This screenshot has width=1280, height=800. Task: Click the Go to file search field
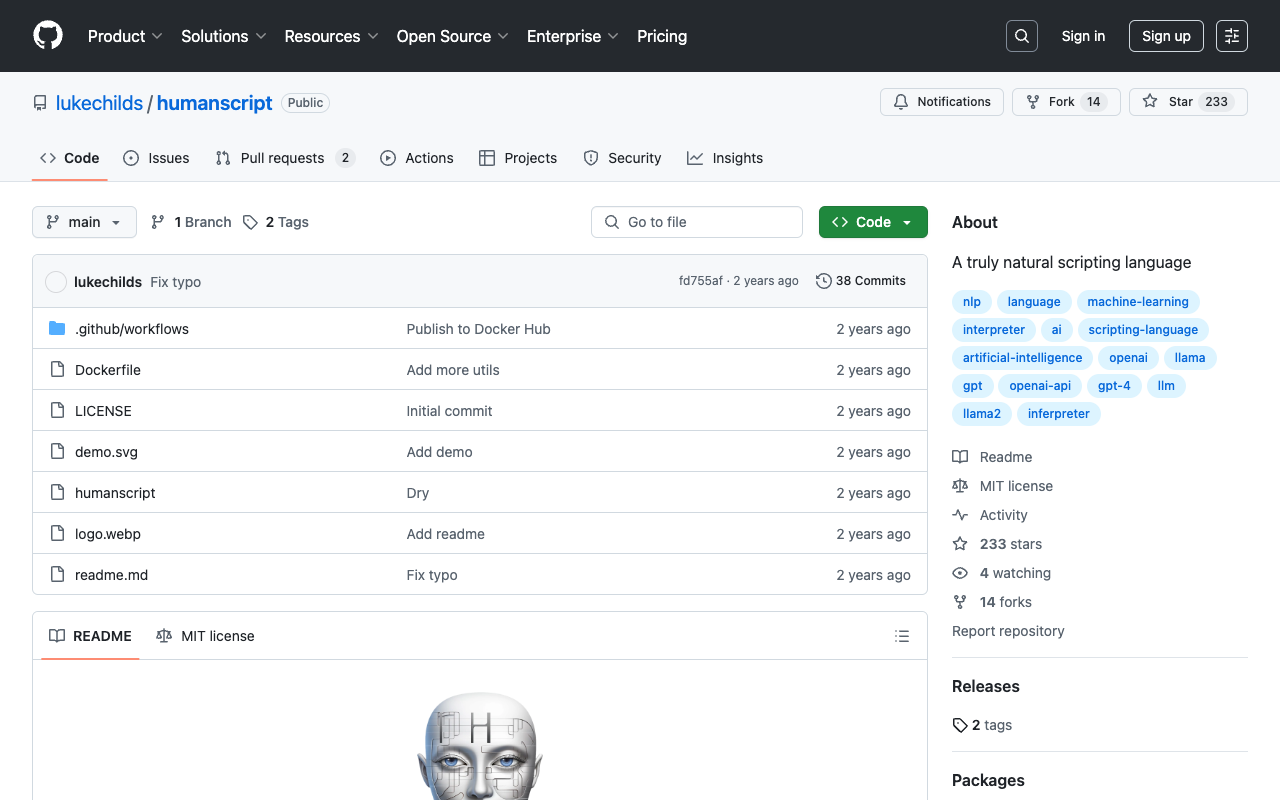coord(697,222)
